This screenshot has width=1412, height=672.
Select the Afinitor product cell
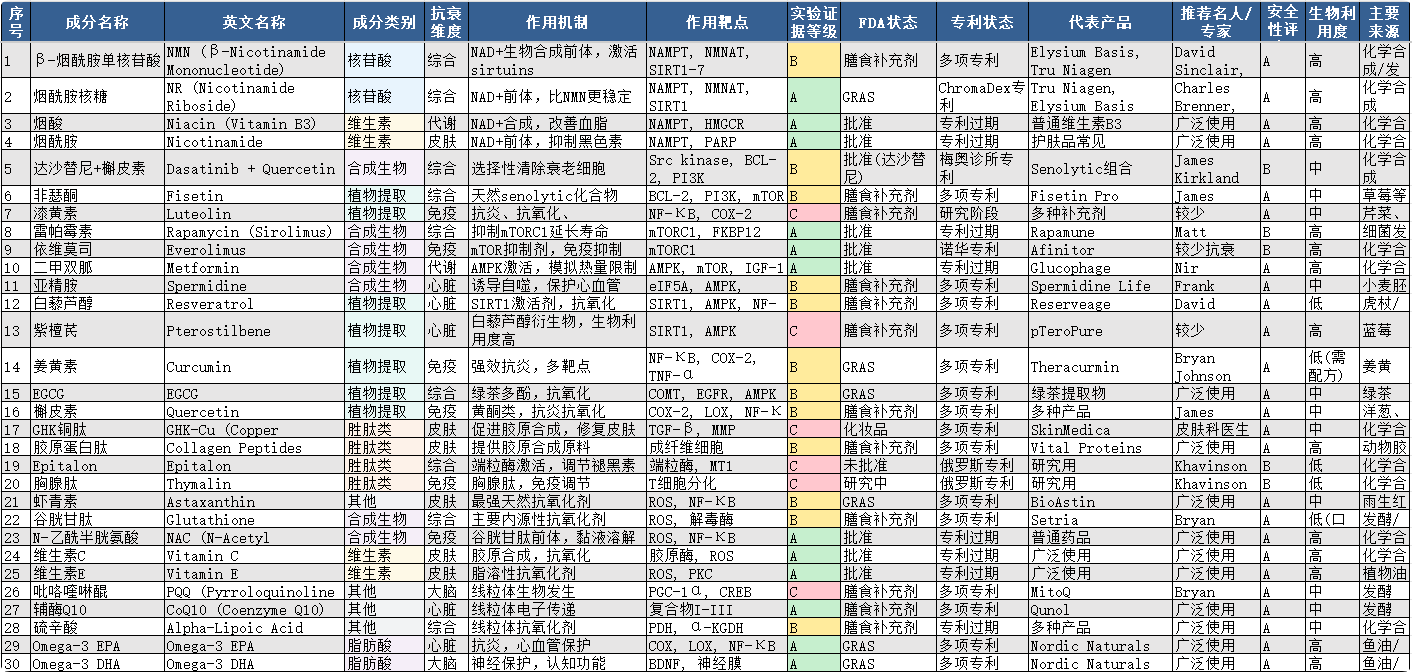[x=1100, y=249]
